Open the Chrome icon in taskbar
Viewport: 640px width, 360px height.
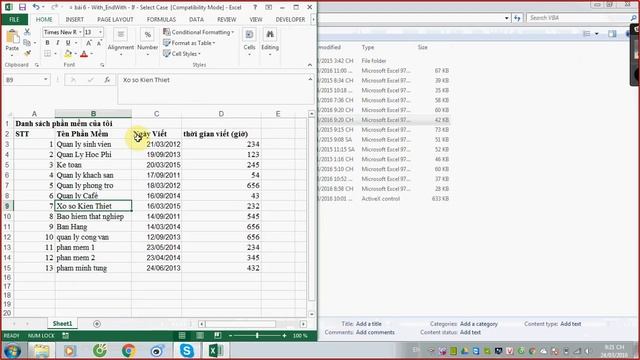point(129,351)
